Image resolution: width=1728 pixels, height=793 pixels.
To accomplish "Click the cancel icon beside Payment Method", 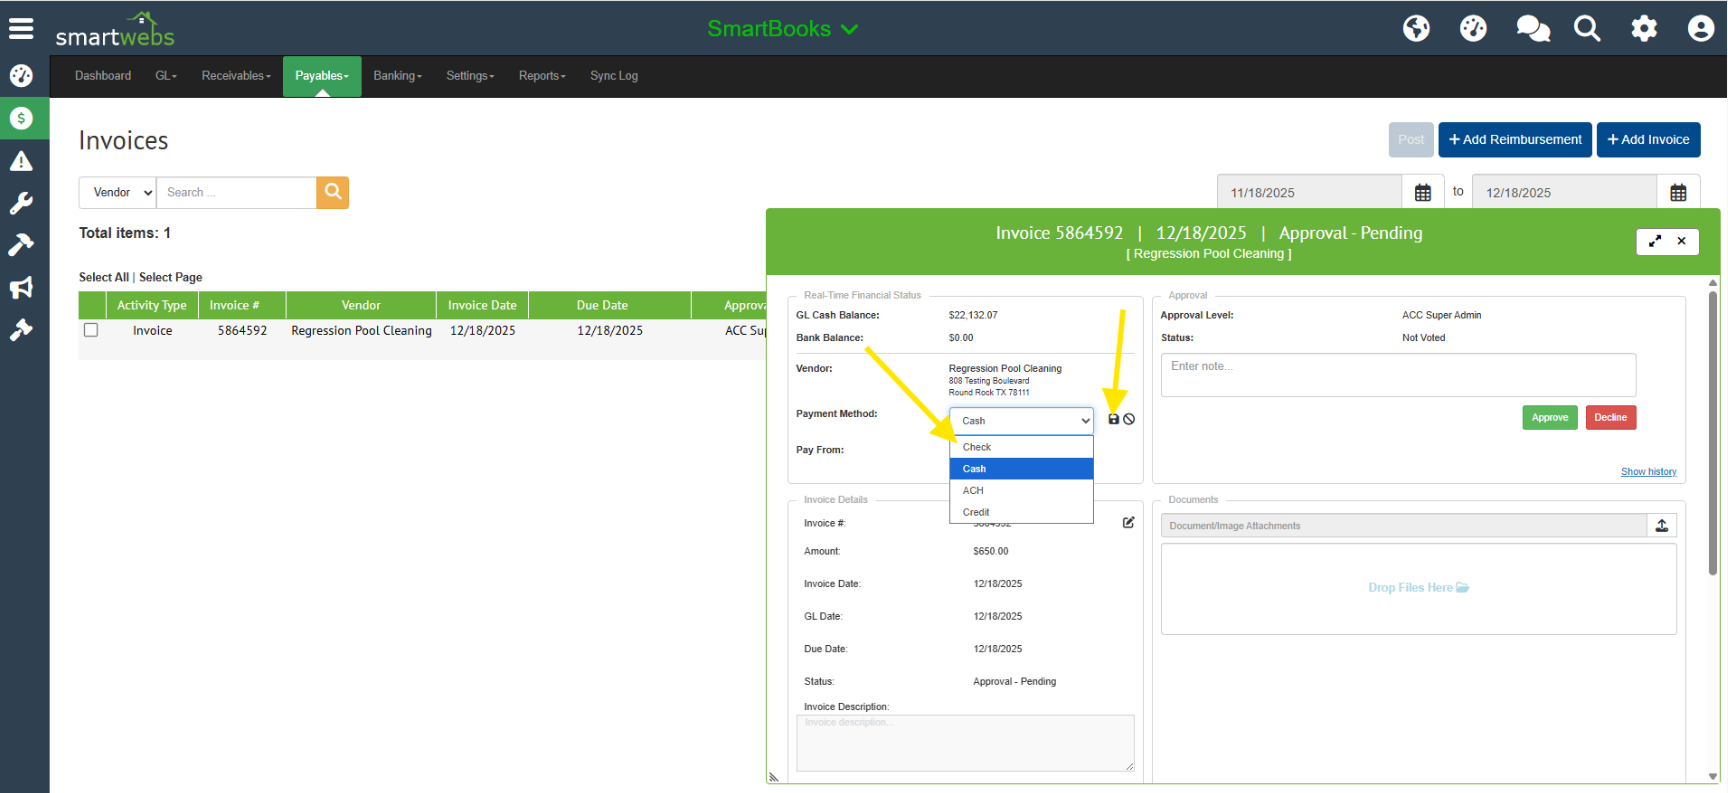I will [1129, 419].
